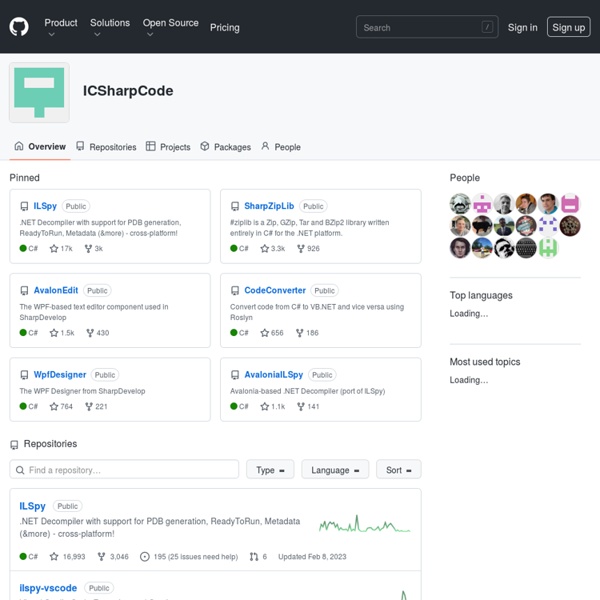Click the 16,993 stargazers on ILSpy repository row
This screenshot has height=600, width=600.
67,556
